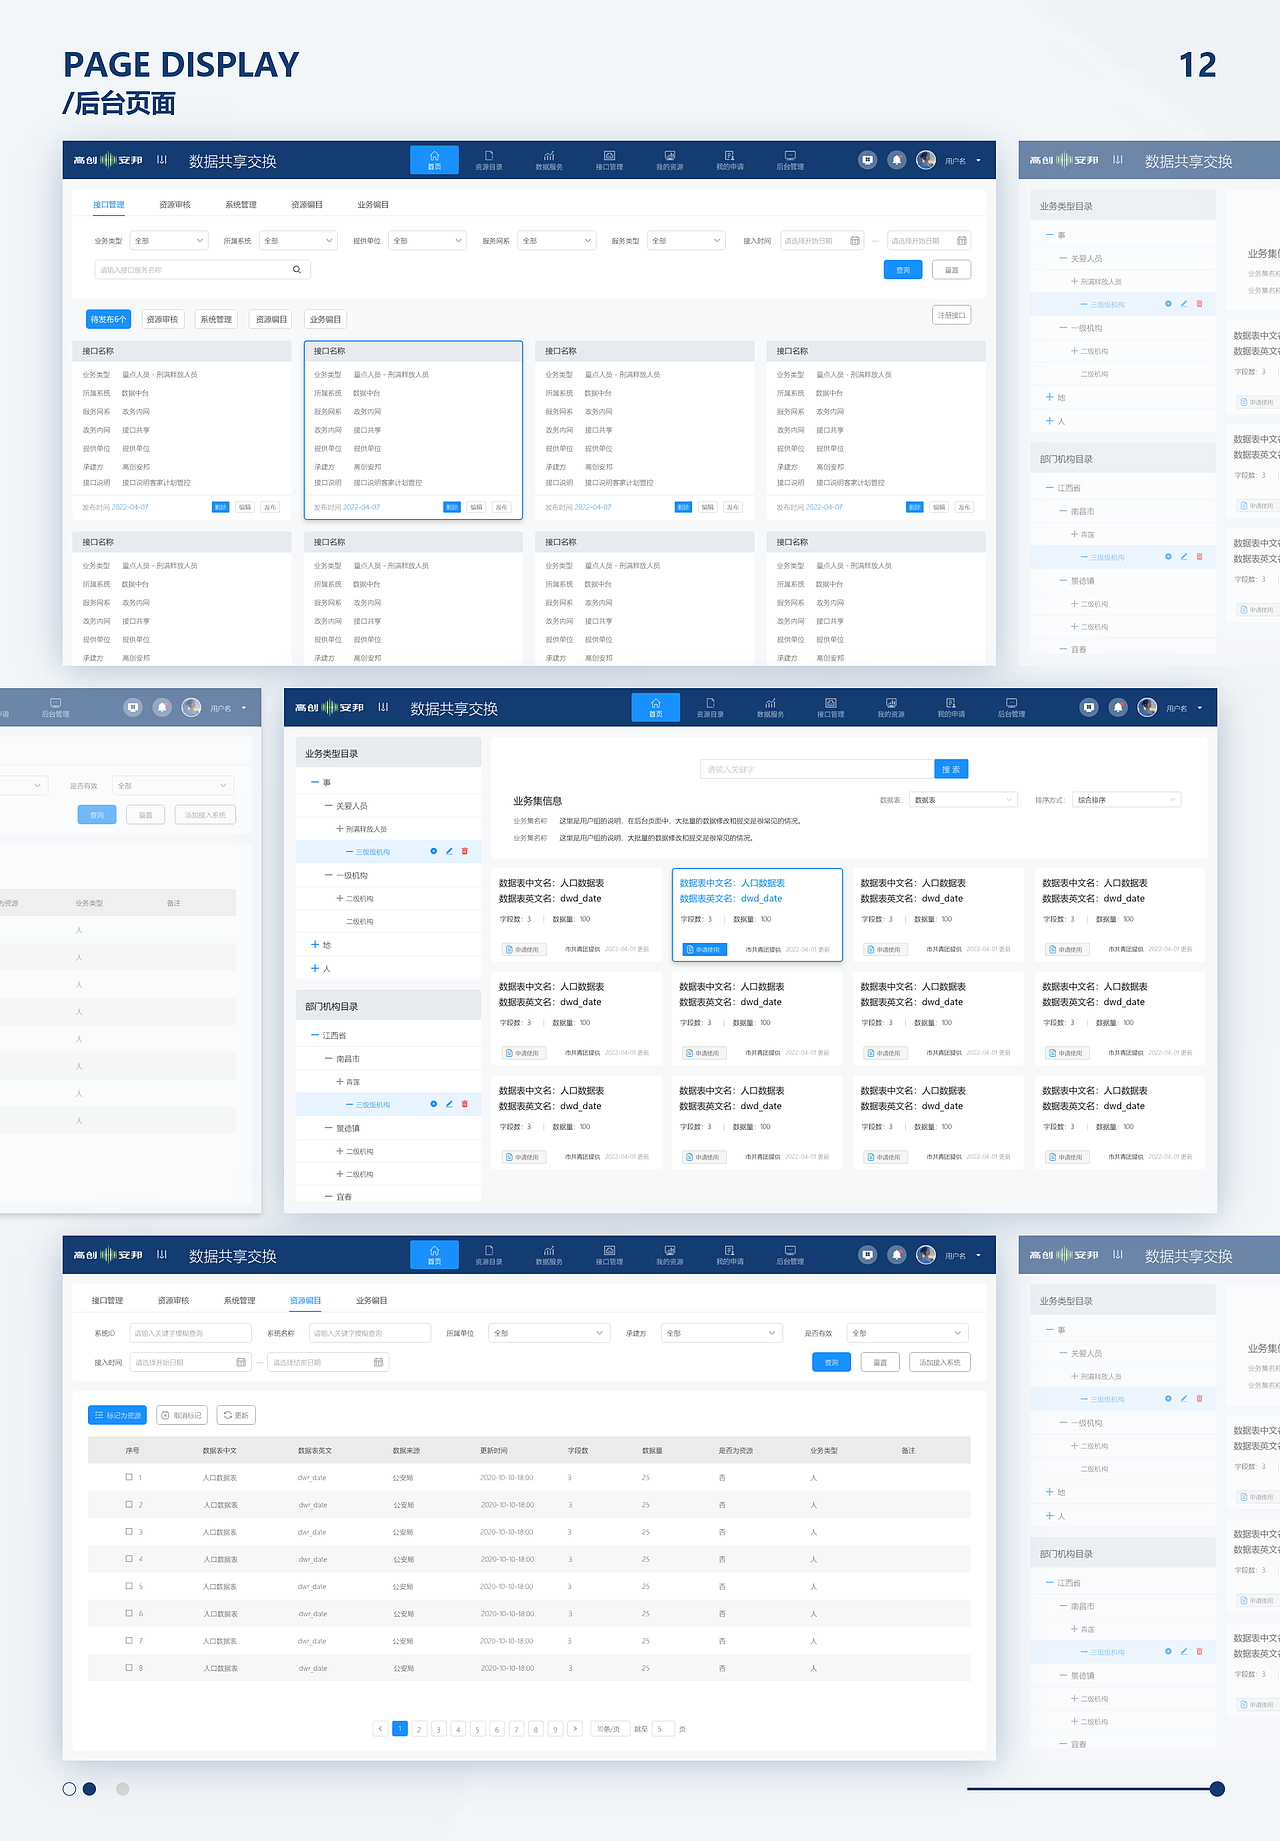The width and height of the screenshot is (1280, 1841).
Task: Open 所属单位 dropdown in bottom window
Action: (x=549, y=1333)
